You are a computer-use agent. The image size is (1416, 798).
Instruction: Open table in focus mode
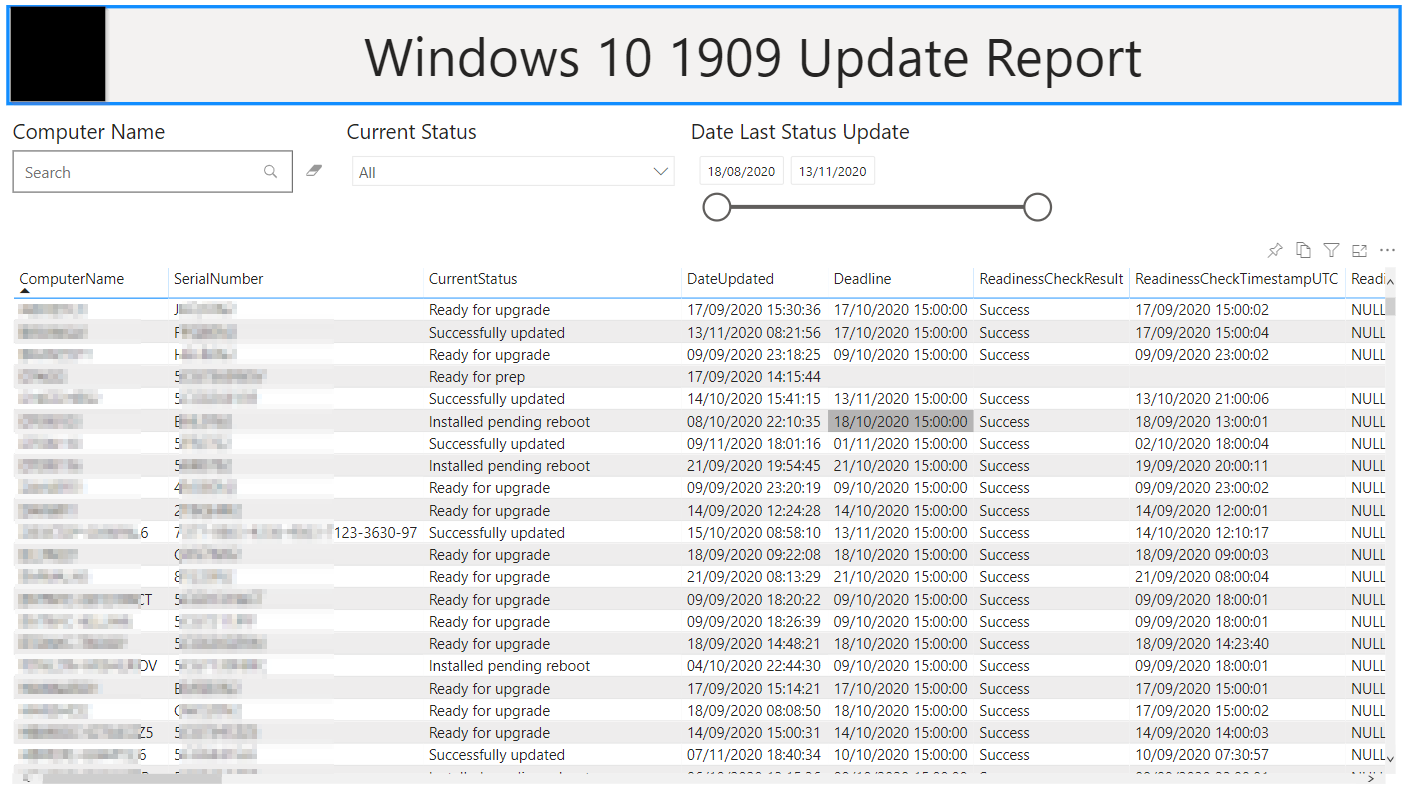point(1359,251)
